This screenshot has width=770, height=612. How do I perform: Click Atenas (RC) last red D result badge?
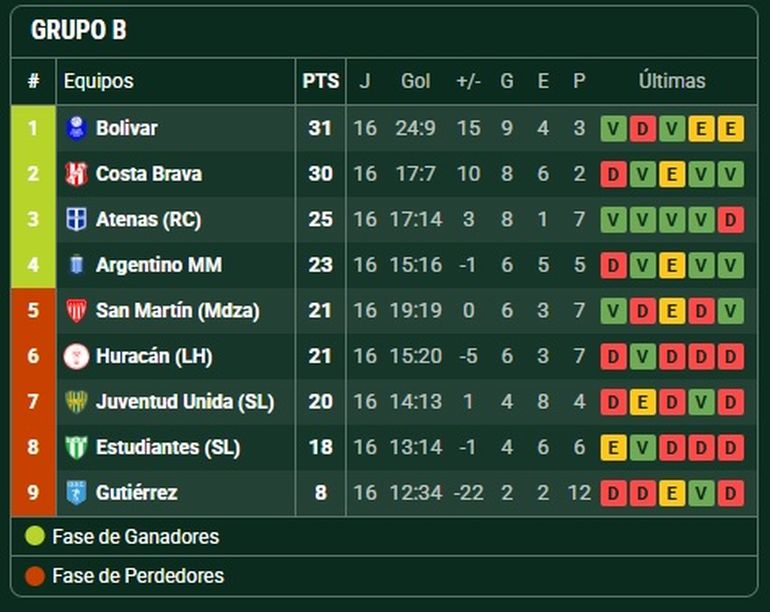pyautogui.click(x=731, y=220)
